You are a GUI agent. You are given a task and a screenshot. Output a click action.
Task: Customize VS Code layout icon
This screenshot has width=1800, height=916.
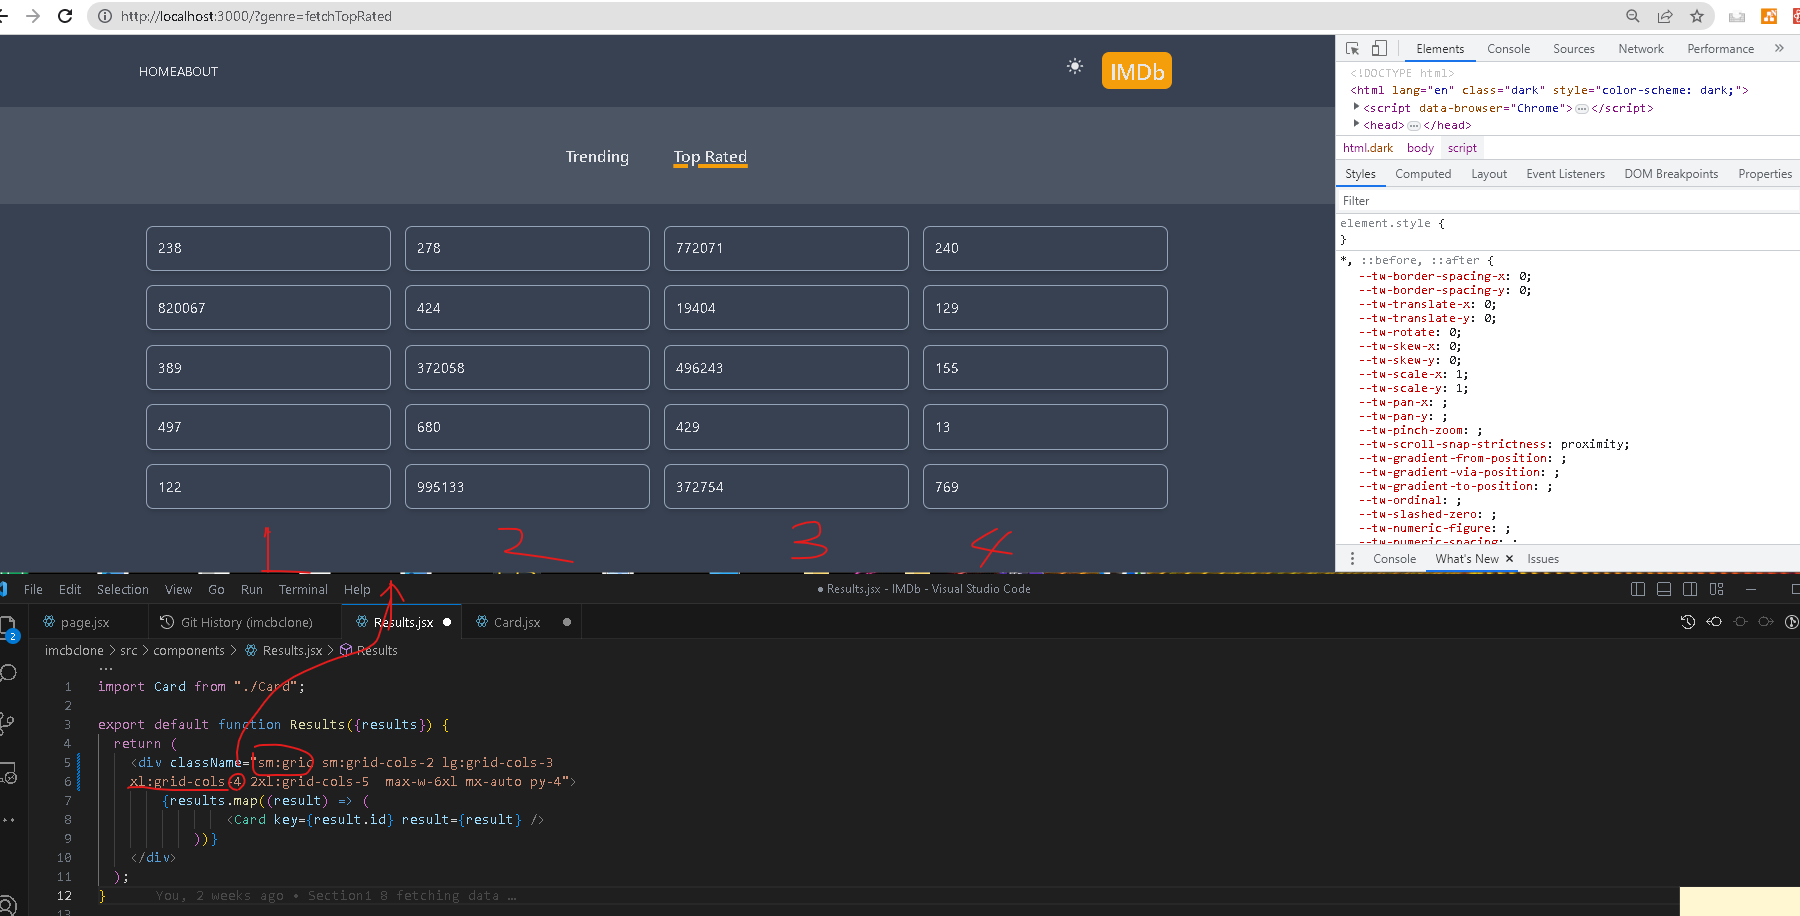coord(1717,589)
